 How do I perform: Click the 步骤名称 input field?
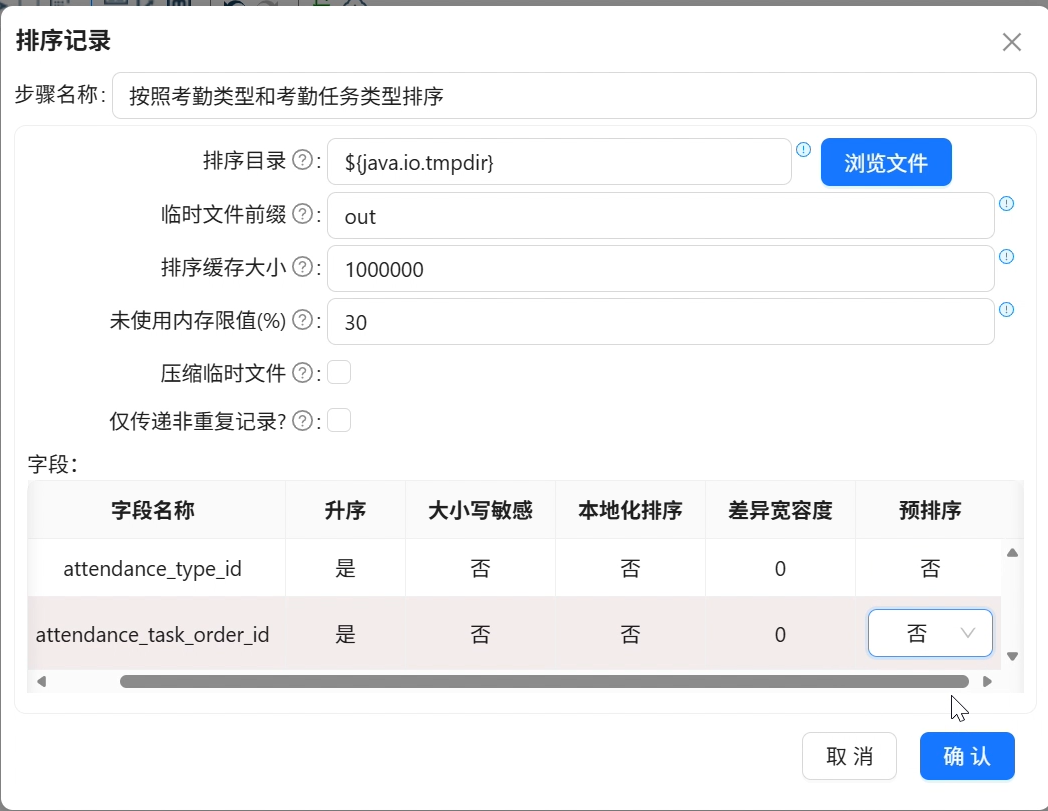(x=574, y=96)
